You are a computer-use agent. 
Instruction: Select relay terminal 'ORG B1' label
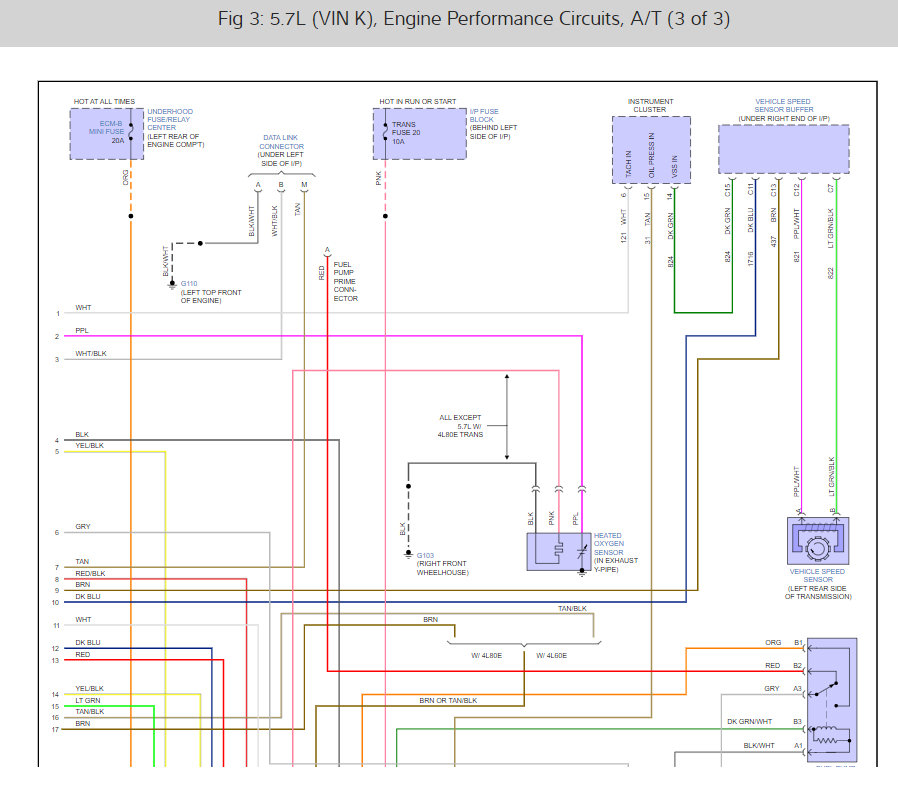[x=783, y=643]
